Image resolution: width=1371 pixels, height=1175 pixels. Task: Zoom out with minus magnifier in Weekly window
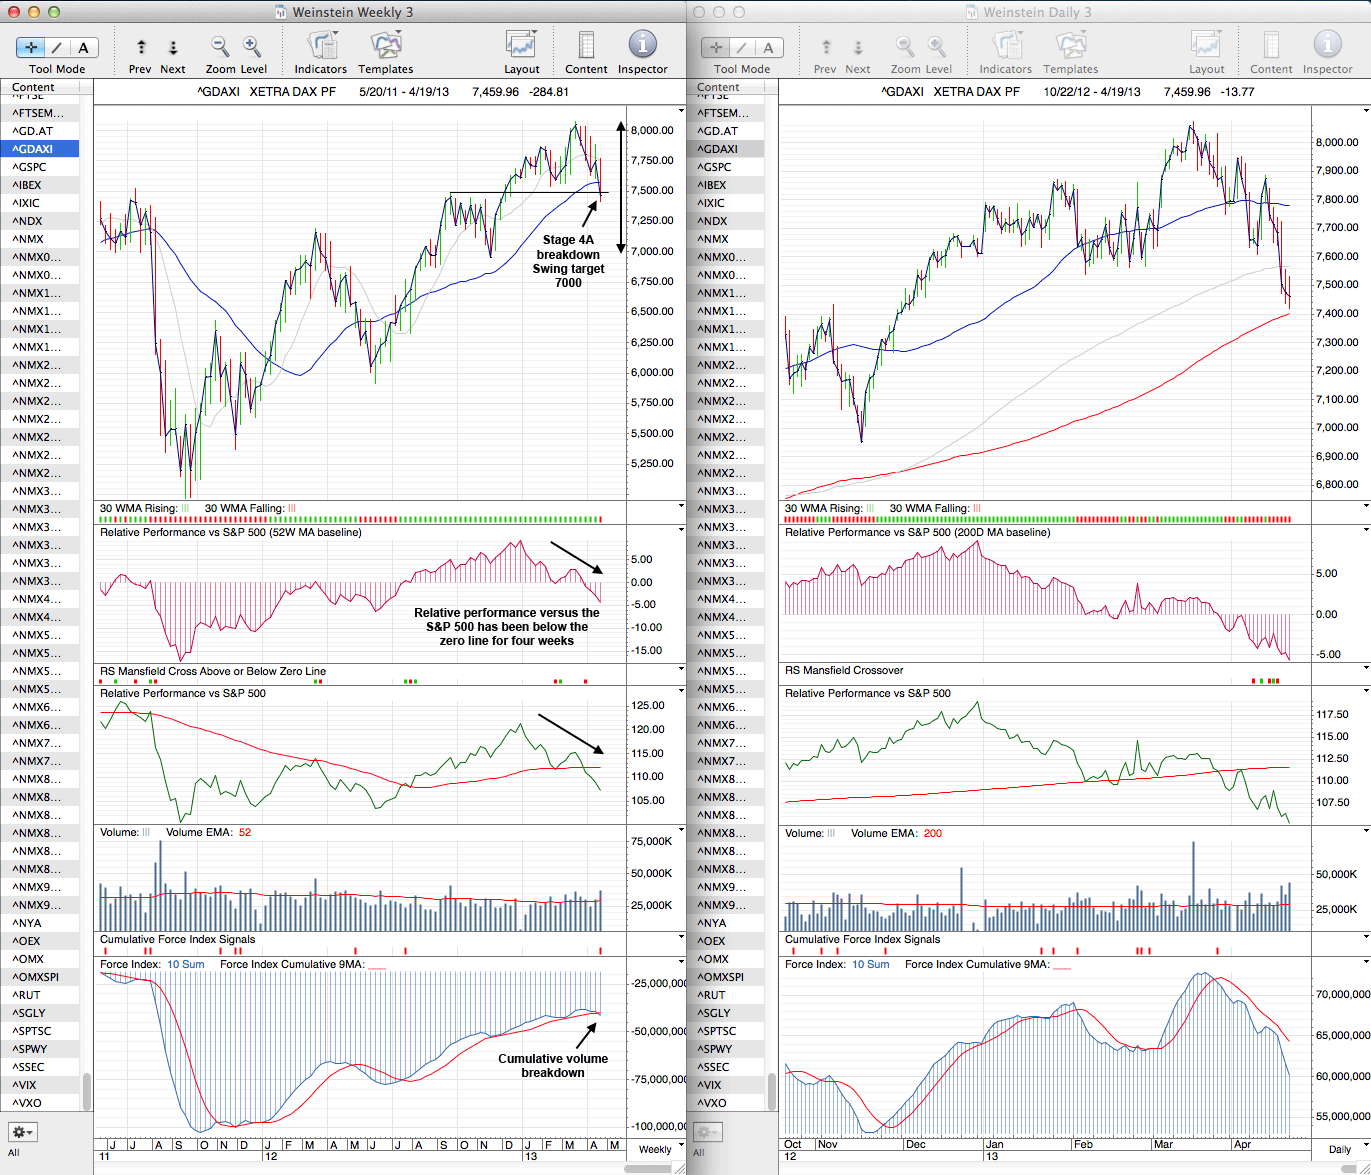pyautogui.click(x=220, y=46)
